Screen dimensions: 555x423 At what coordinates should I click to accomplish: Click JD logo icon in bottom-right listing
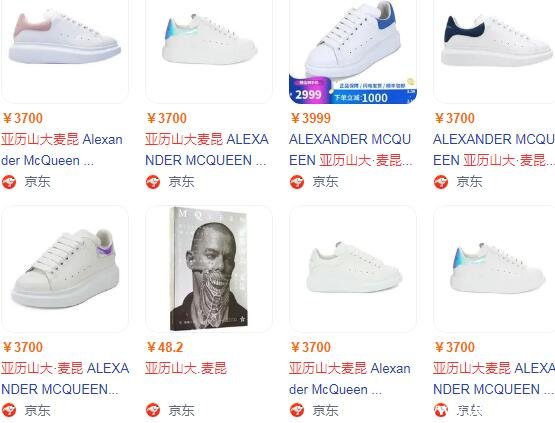click(441, 410)
